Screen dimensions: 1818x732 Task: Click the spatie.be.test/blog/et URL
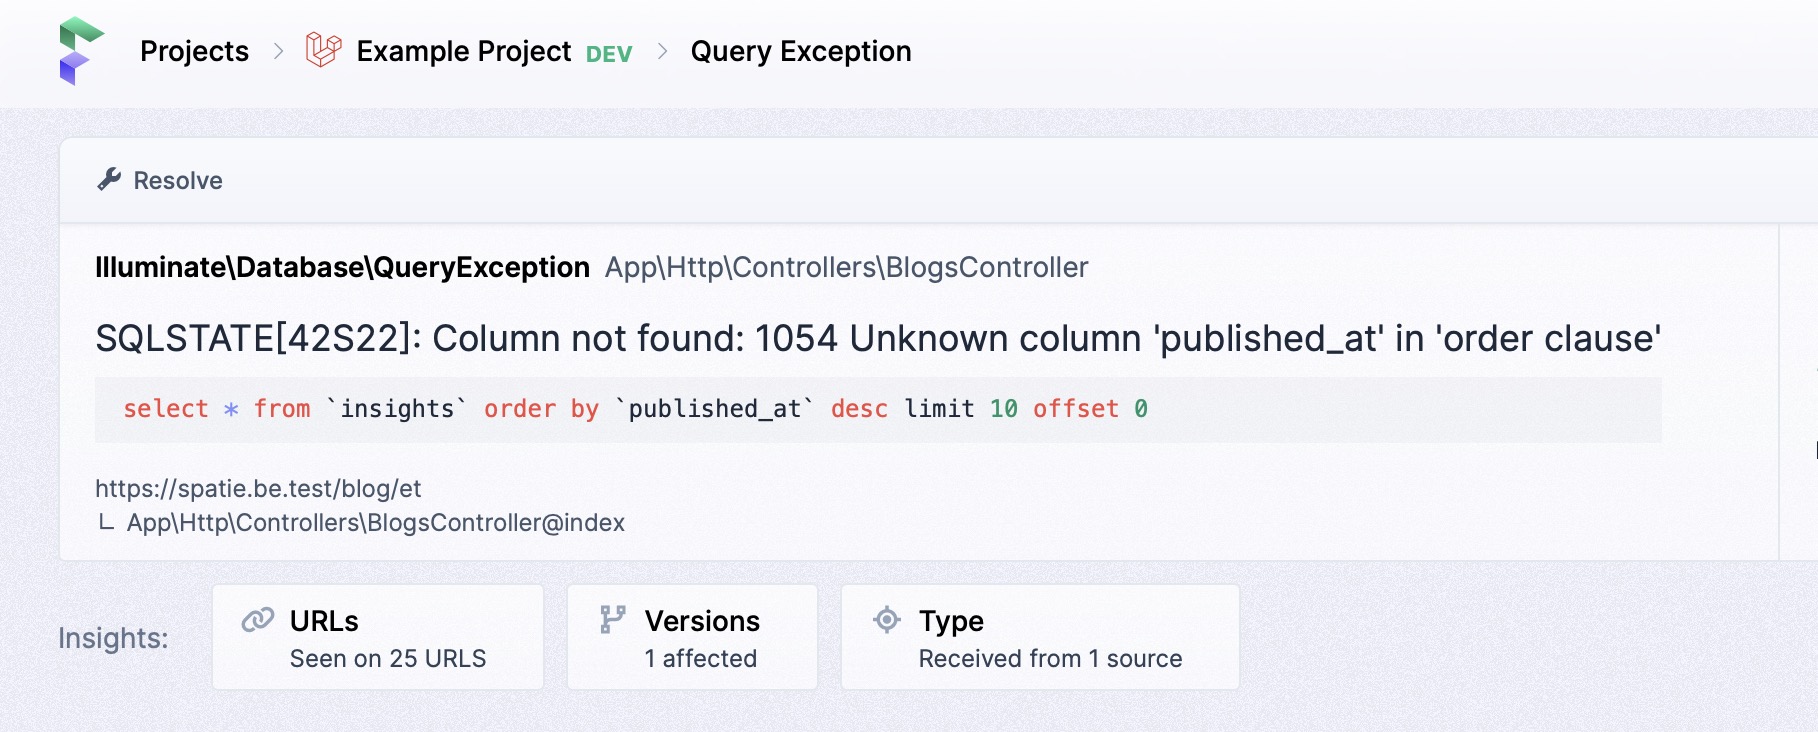coord(258,488)
